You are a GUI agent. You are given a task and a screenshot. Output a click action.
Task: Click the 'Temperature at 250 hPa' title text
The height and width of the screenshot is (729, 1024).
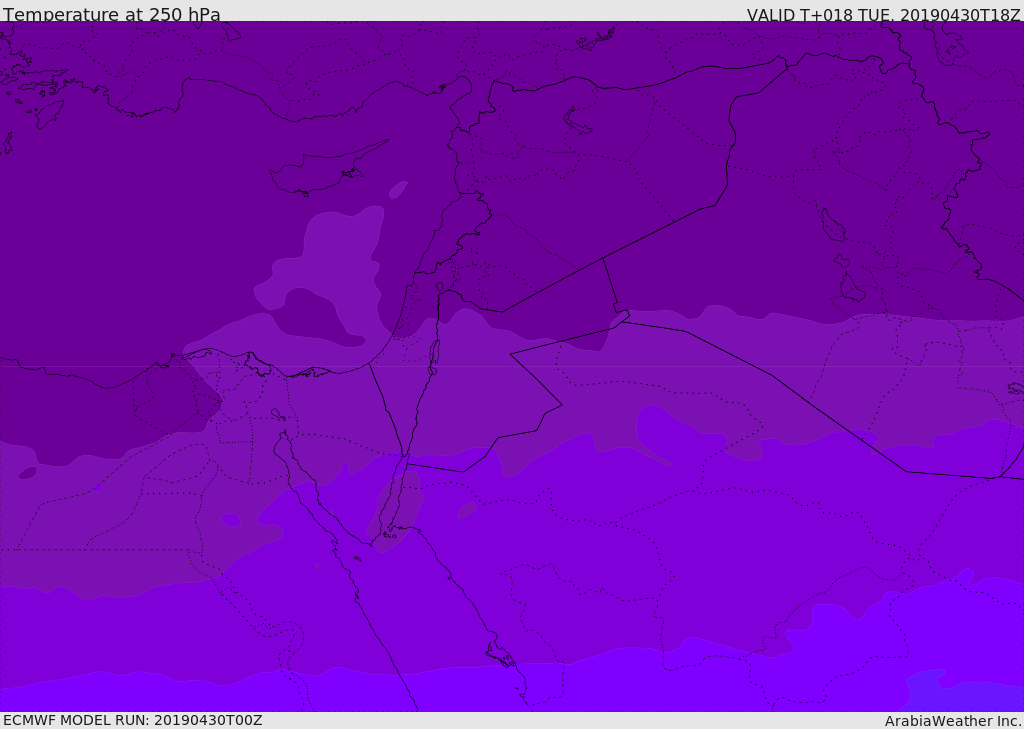tap(112, 14)
